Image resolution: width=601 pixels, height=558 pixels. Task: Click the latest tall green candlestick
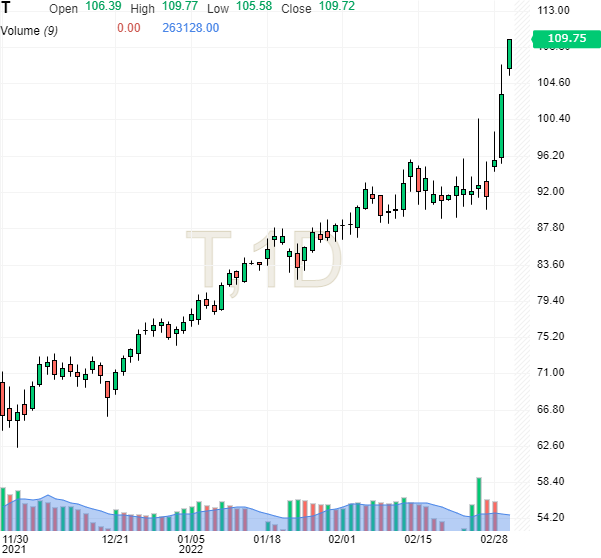click(510, 54)
